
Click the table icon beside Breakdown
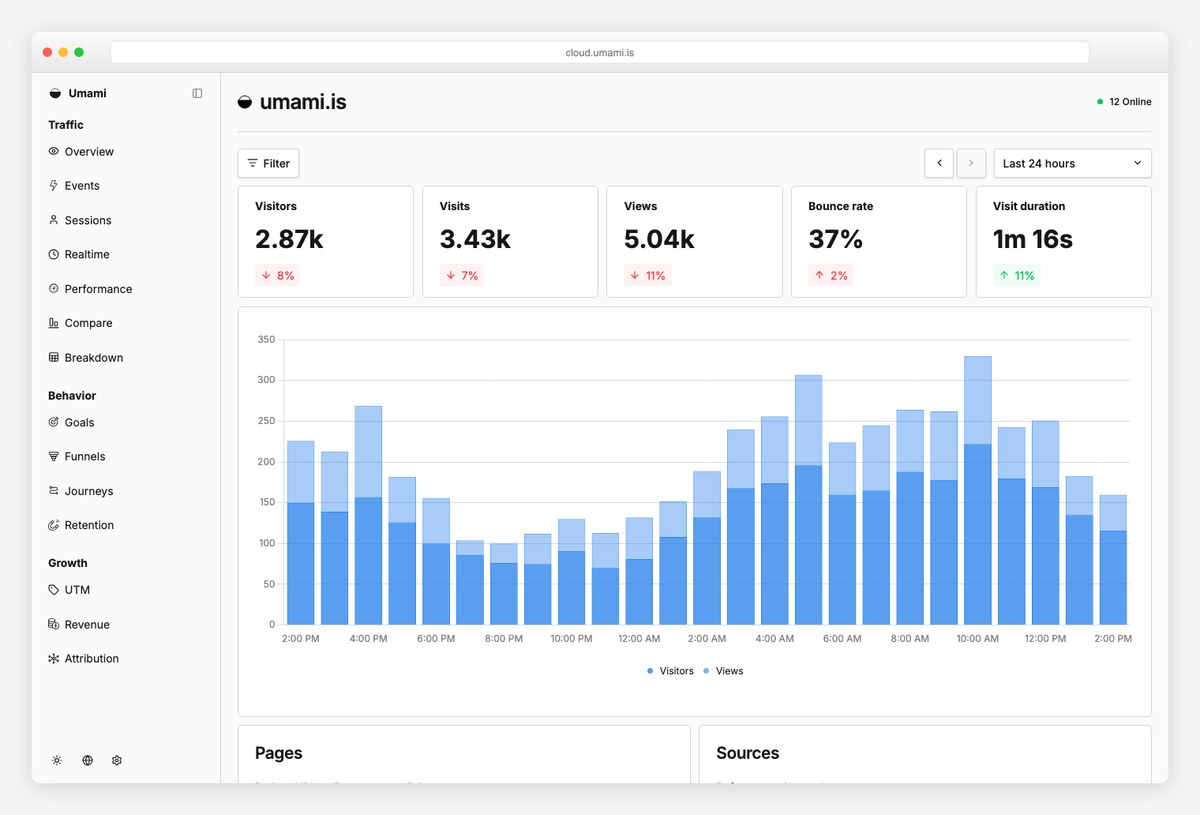tap(54, 357)
